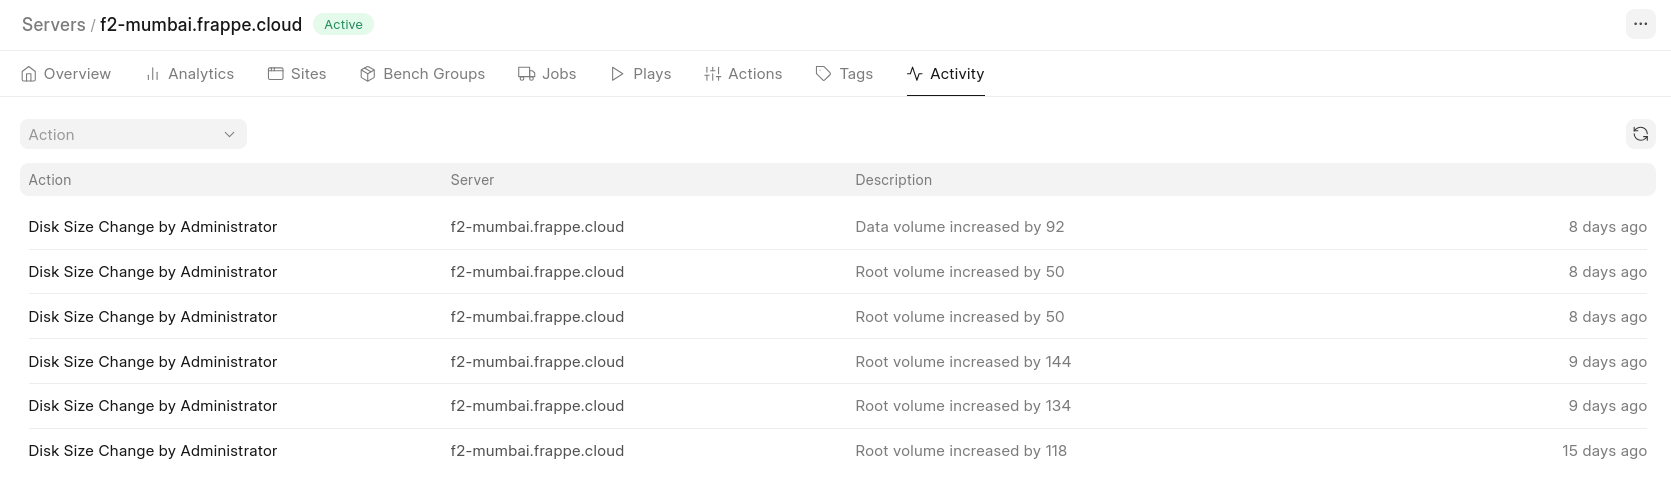
Task: Click the Jobs truck icon
Action: click(526, 74)
